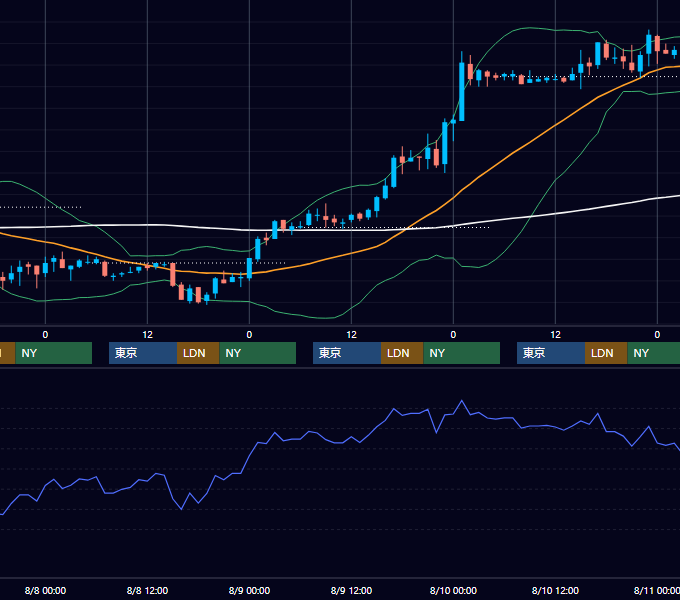Click the '0' hour tick above 8/9 00:00

pyautogui.click(x=249, y=335)
